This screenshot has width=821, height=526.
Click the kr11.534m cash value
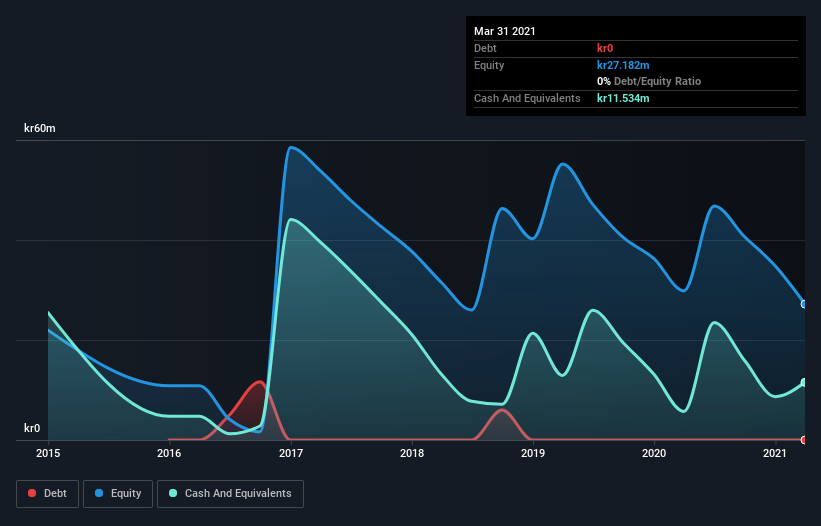[x=623, y=98]
